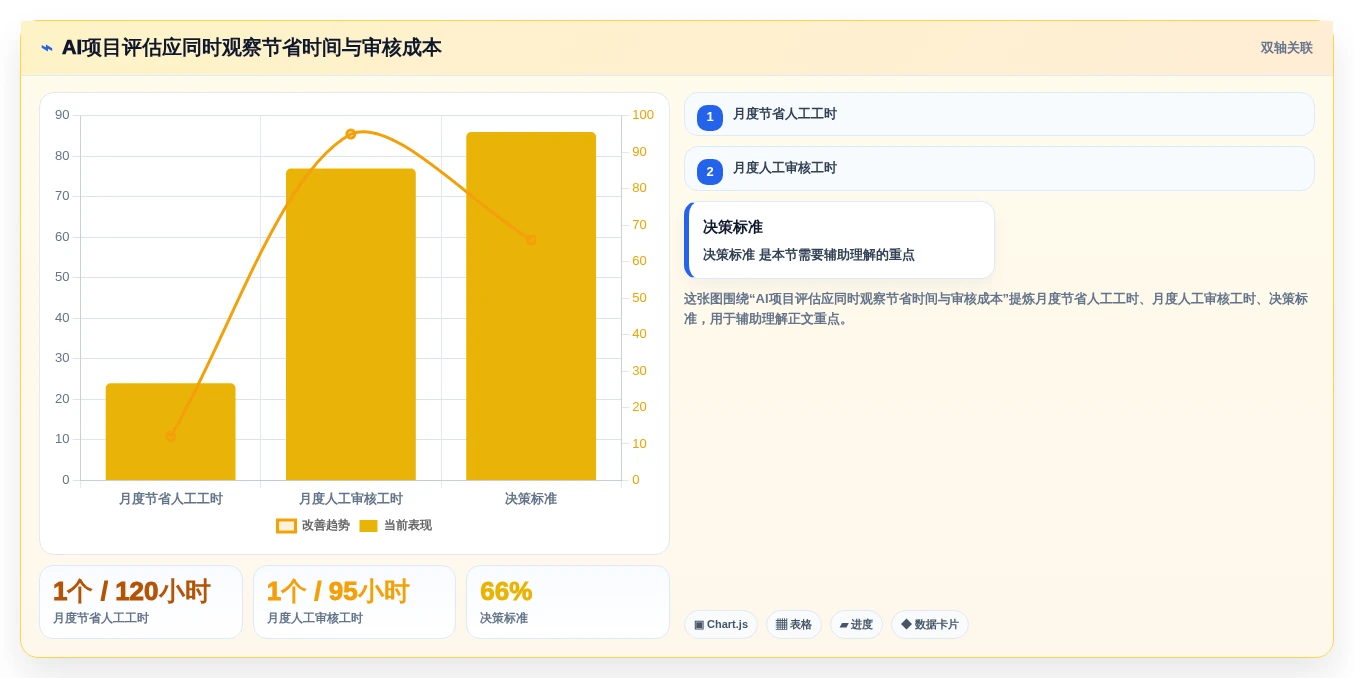Click the 决策标准 highlight card heading
This screenshot has width=1354, height=678.
[x=733, y=227]
